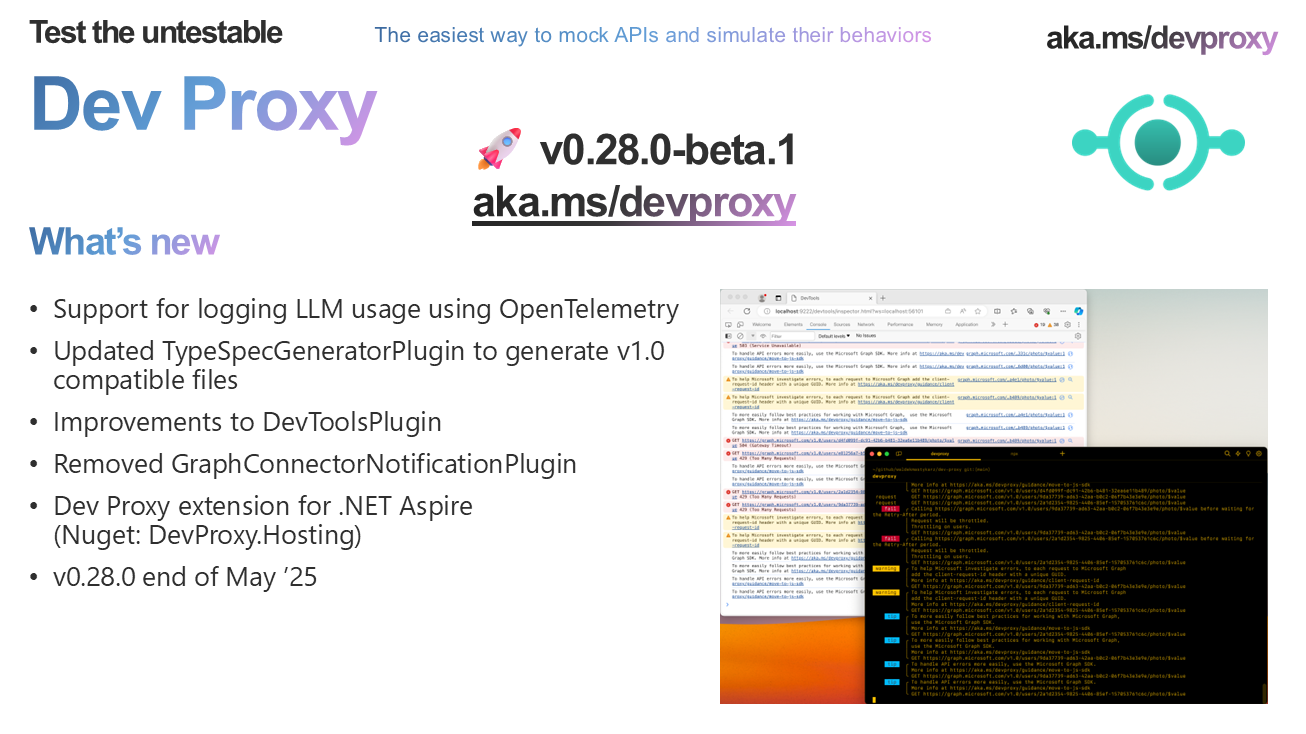This screenshot has height=734, width=1306.
Task: Open a new browser tab with plus button
Action: click(883, 298)
